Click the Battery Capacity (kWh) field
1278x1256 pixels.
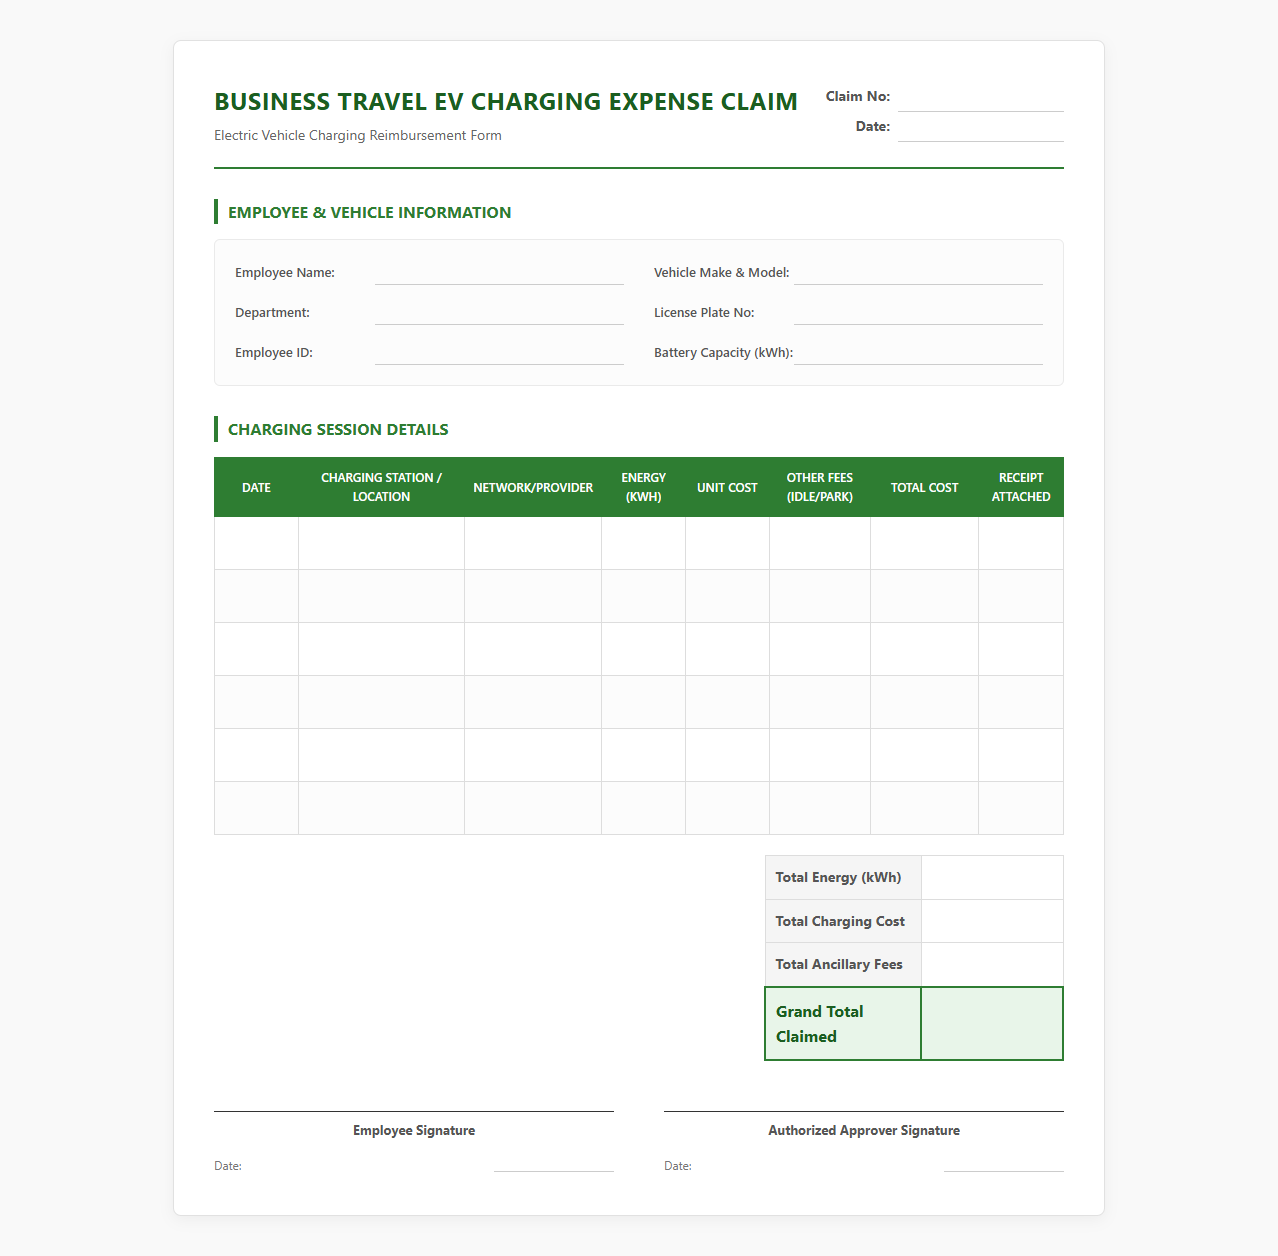point(918,353)
